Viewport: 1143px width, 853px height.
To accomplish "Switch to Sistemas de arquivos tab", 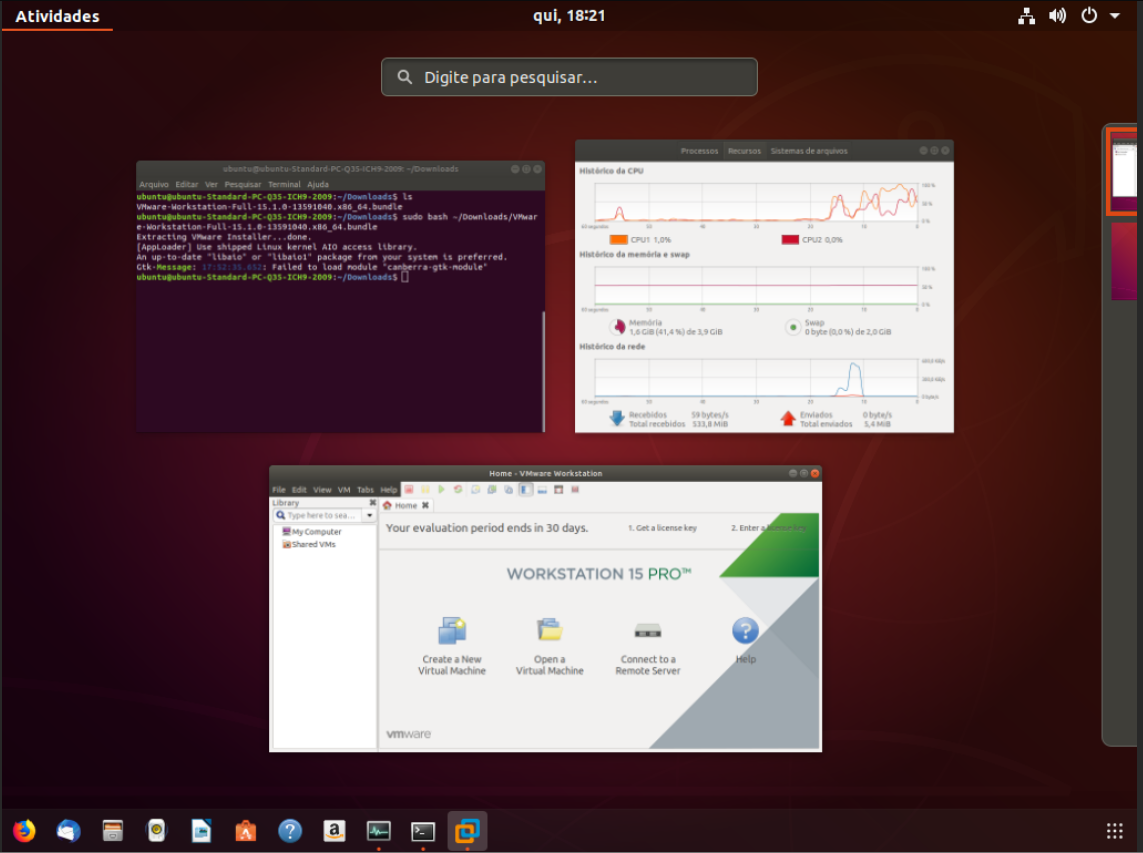I will pyautogui.click(x=808, y=151).
